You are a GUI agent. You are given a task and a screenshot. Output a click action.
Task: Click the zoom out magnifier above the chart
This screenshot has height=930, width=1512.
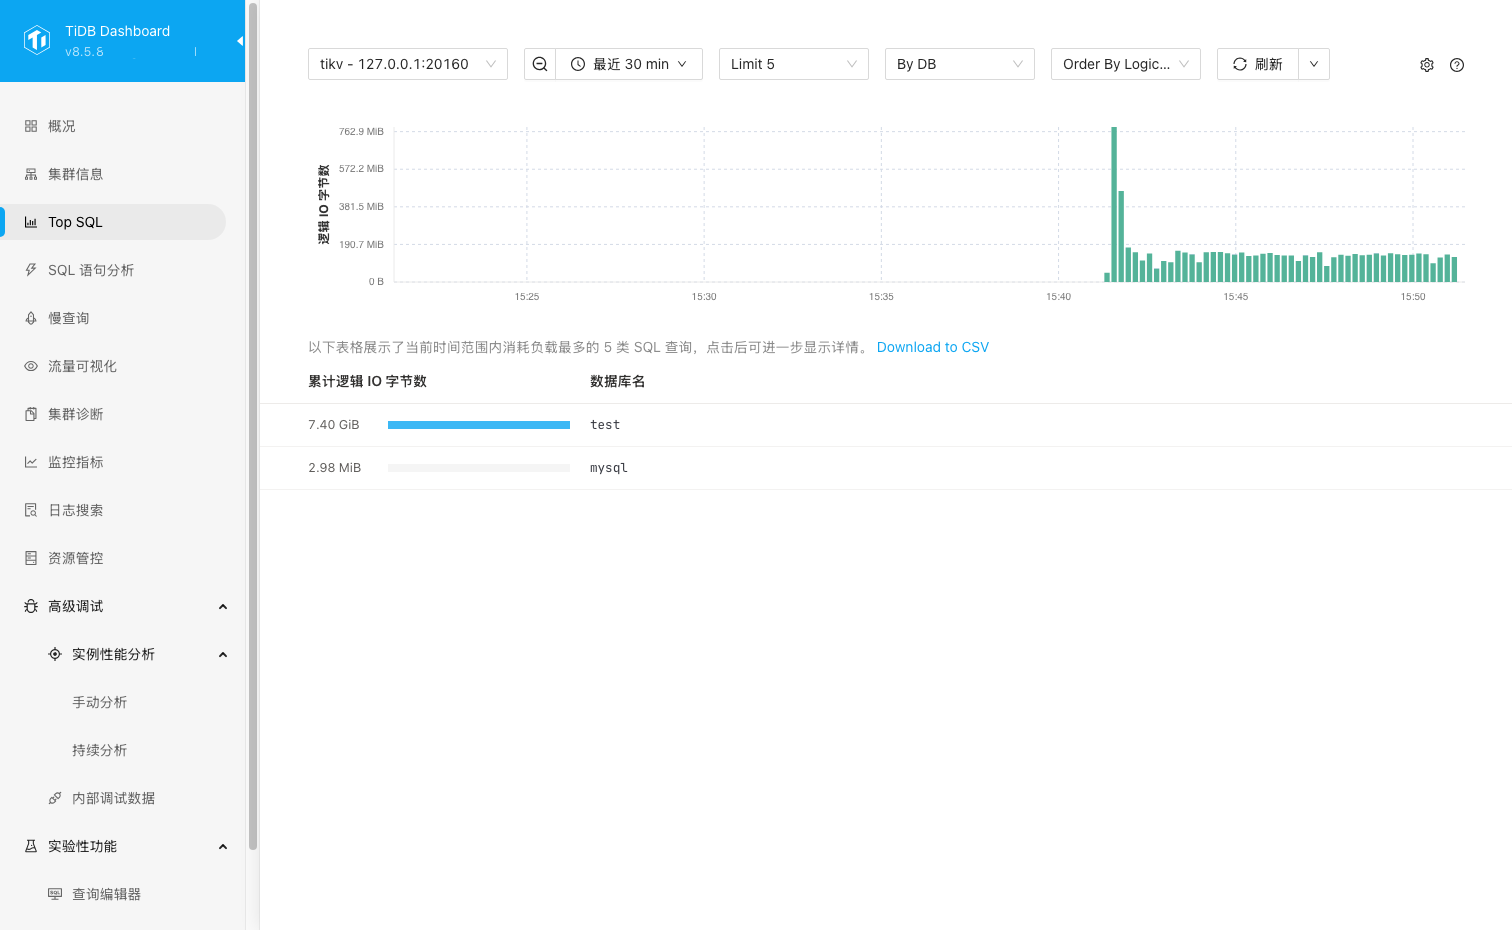pyautogui.click(x=539, y=63)
